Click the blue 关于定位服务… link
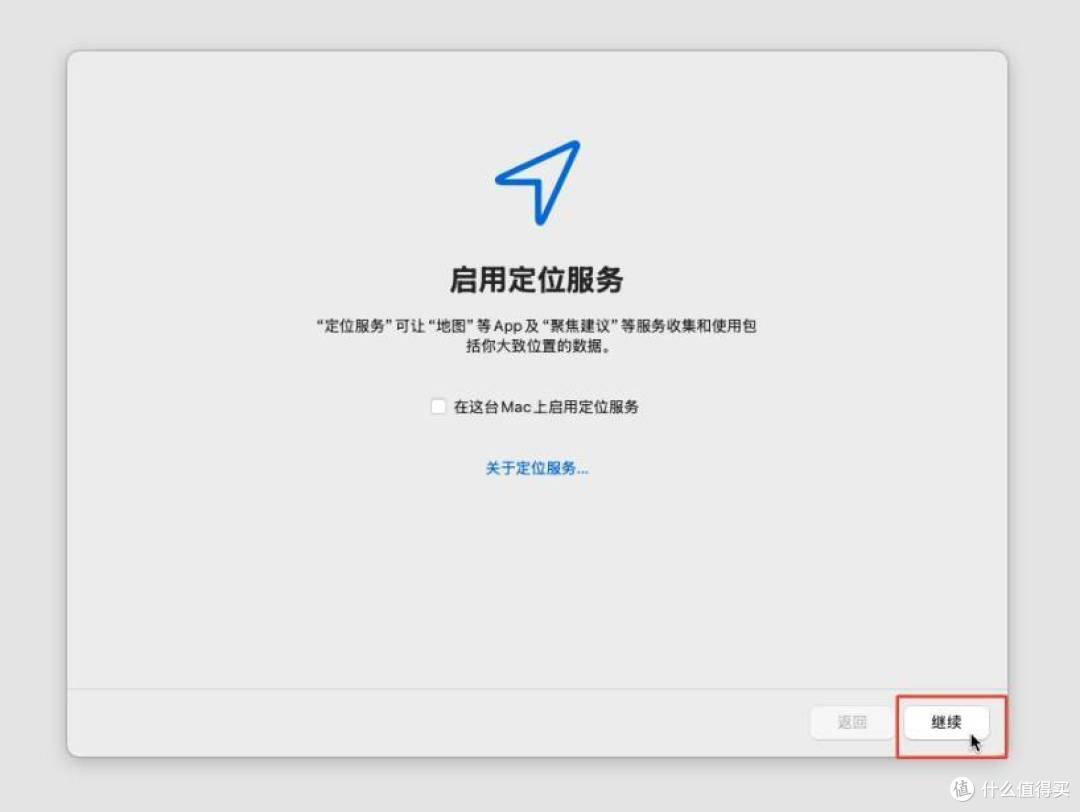Screen dimensions: 1080x812 pos(538,468)
